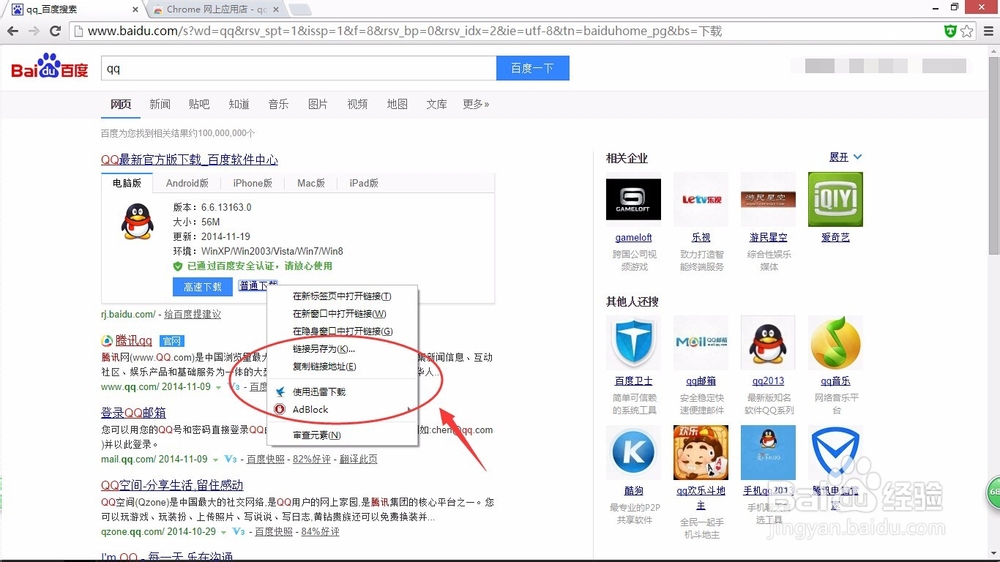Click the 百度卫士 shield icon
The image size is (1000, 562).
click(633, 343)
